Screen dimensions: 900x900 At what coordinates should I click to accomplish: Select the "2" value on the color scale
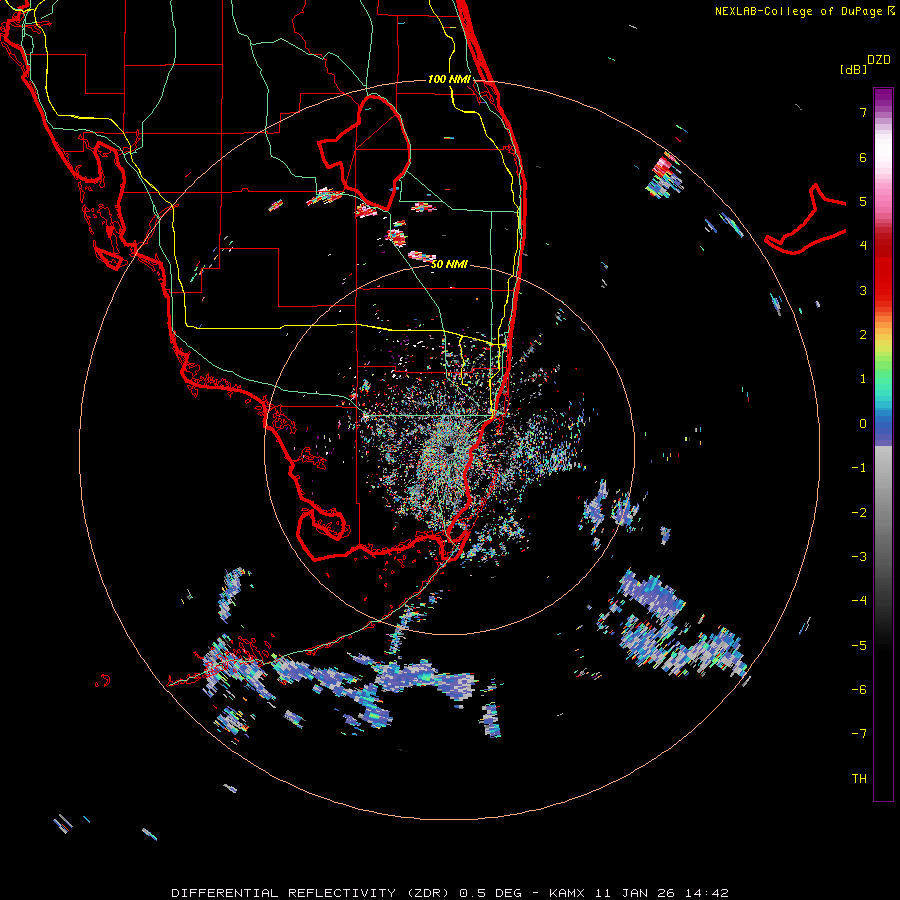point(863,335)
